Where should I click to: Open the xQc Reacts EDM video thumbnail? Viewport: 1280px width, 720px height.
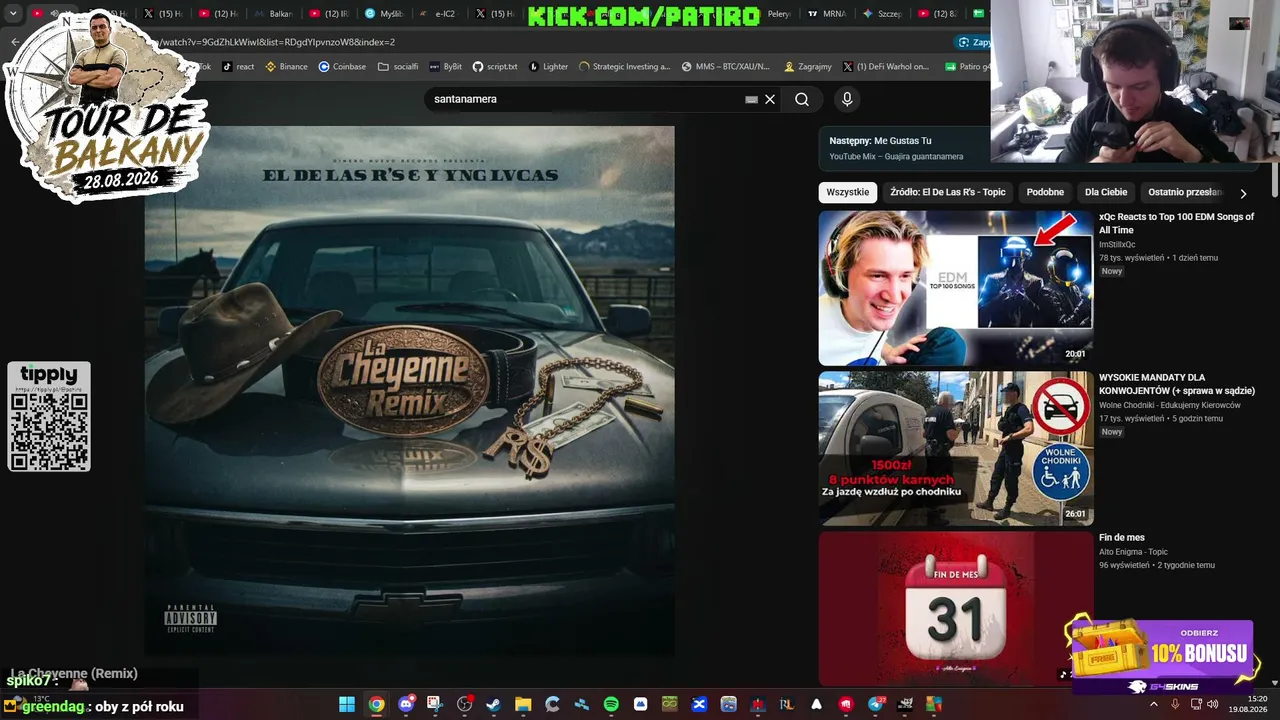(956, 288)
